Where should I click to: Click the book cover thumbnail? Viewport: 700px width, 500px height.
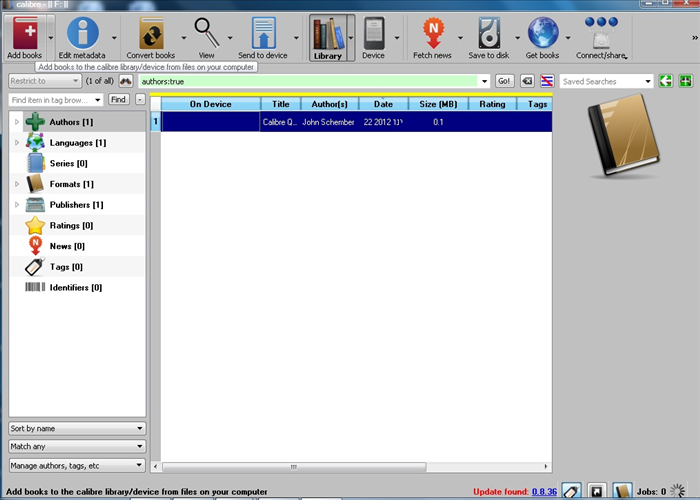623,135
